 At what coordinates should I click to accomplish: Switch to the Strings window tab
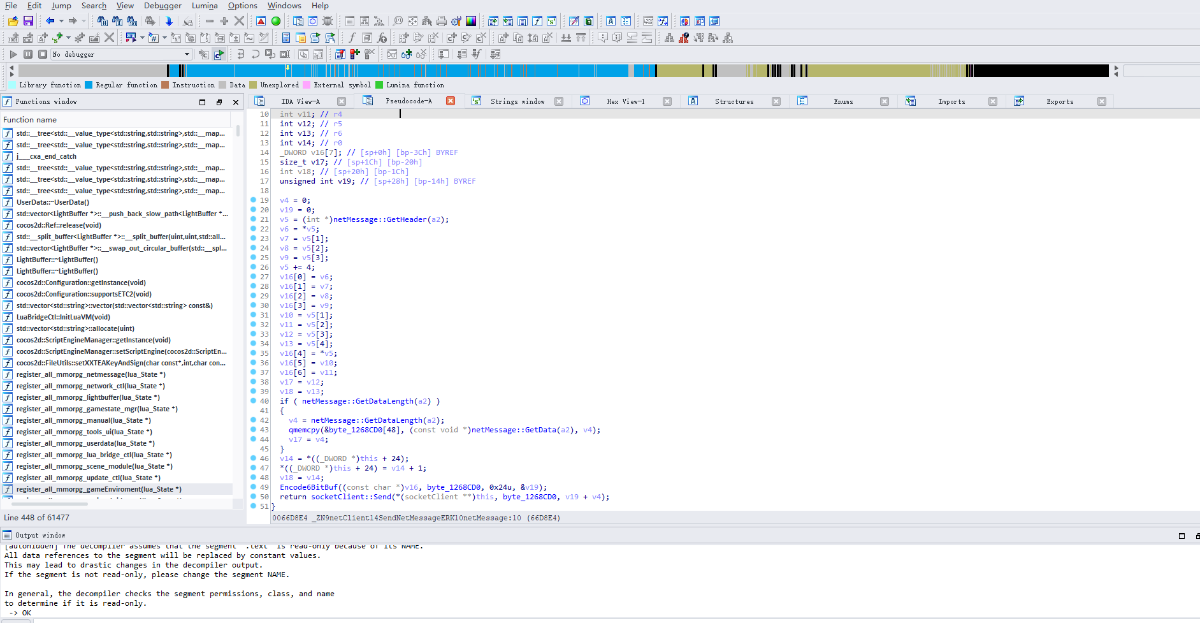[x=517, y=101]
